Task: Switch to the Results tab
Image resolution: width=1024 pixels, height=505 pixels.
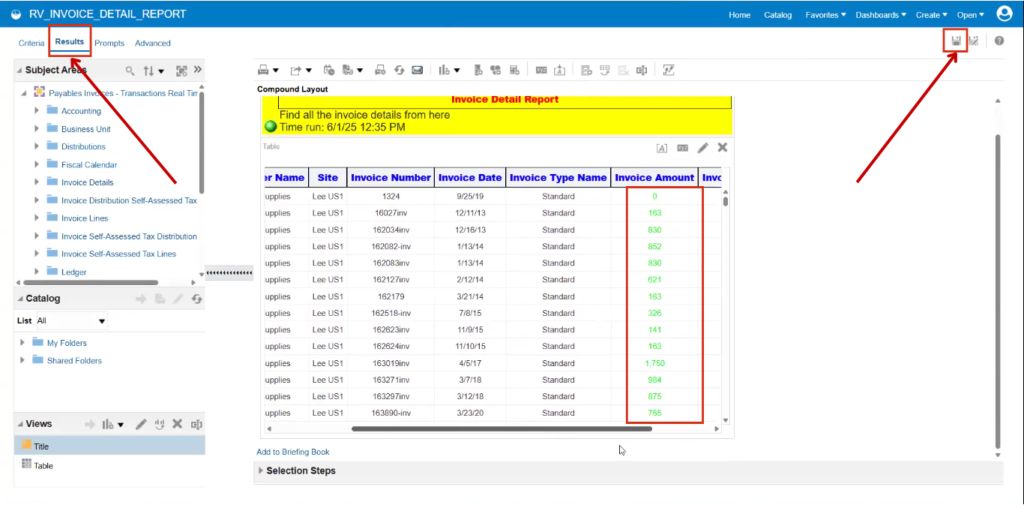Action: [70, 42]
